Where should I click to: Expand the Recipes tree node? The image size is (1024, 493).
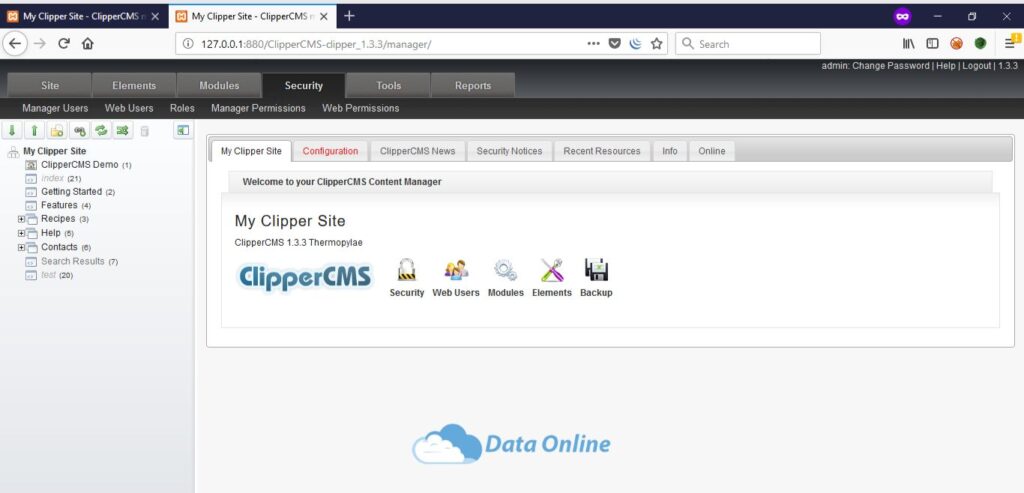coord(21,219)
